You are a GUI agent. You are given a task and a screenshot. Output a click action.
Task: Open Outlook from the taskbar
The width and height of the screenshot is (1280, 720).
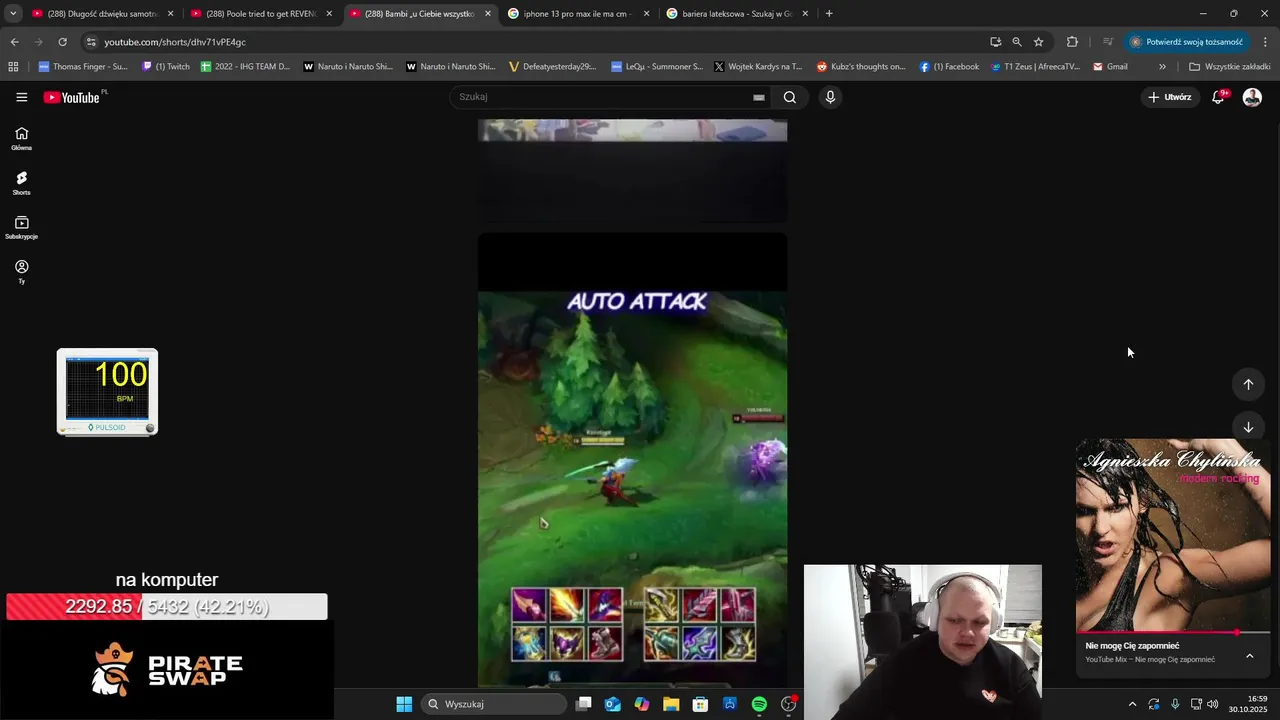(x=613, y=704)
